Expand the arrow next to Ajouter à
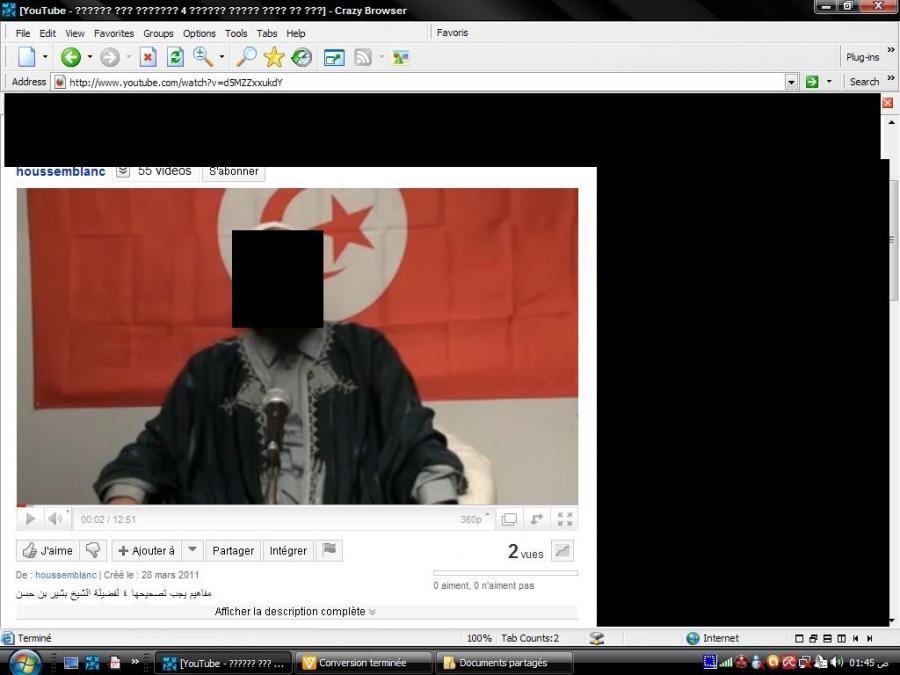 point(193,550)
